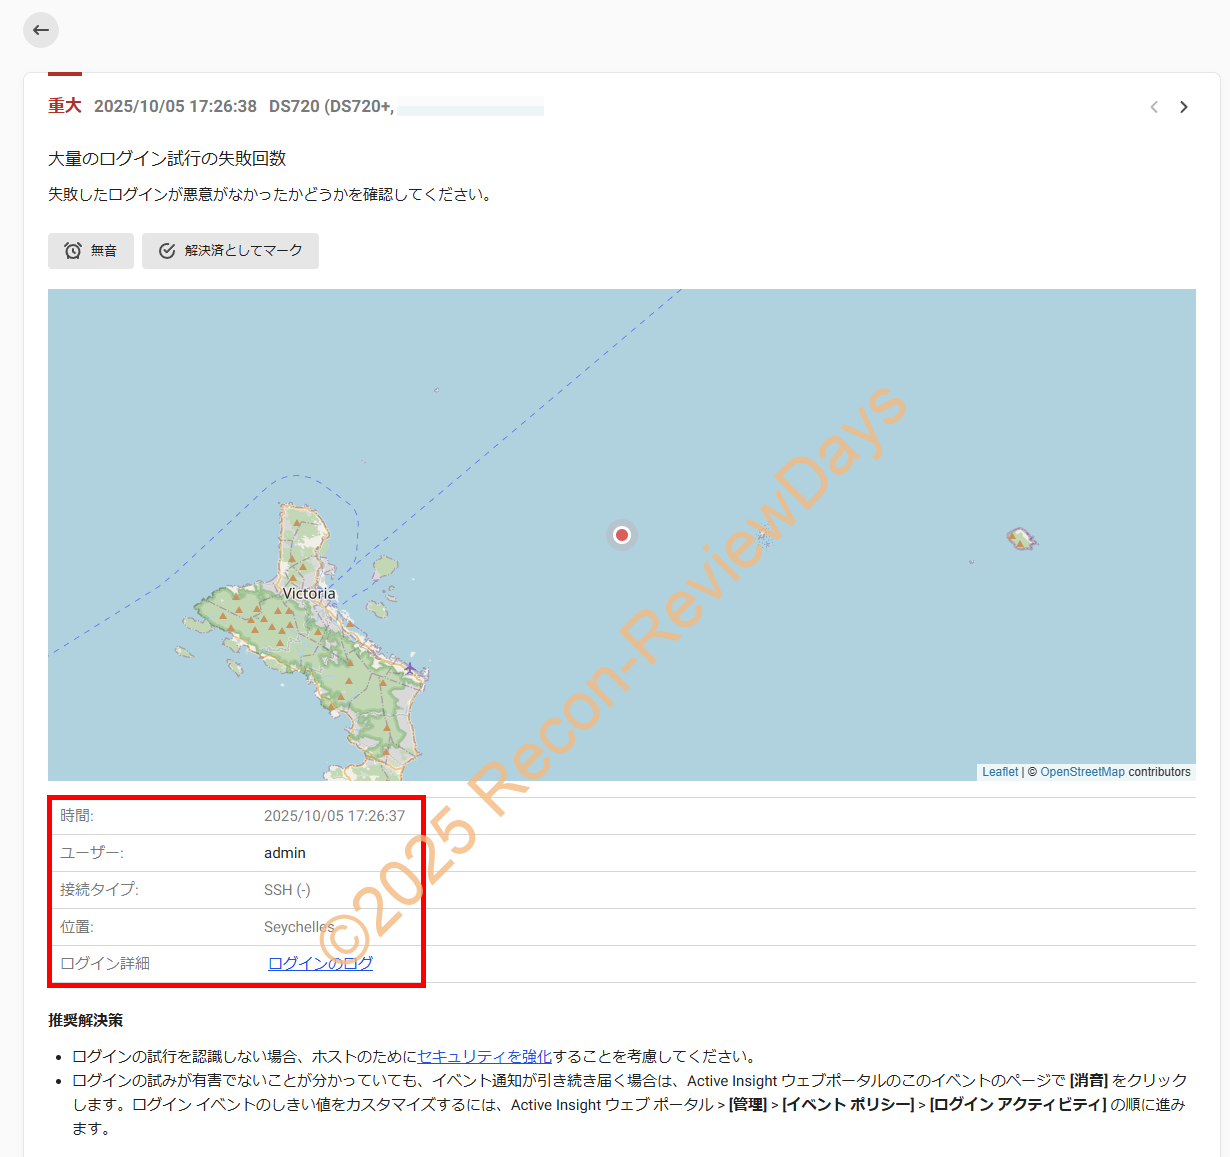Click the small island east of the marker
Image resolution: width=1230 pixels, height=1157 pixels.
pos(1020,539)
